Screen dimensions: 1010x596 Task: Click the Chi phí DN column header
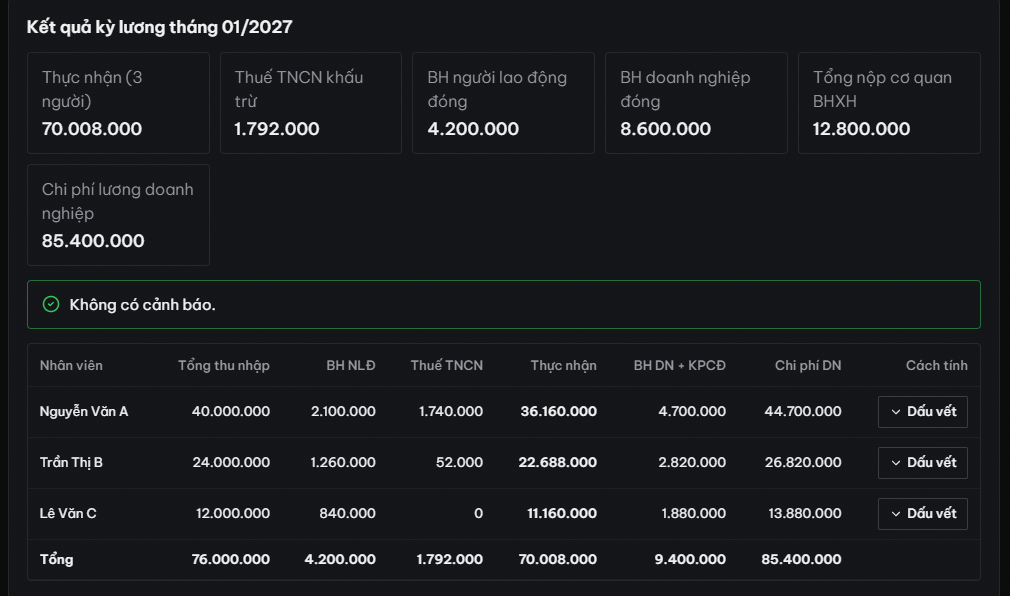pos(808,365)
